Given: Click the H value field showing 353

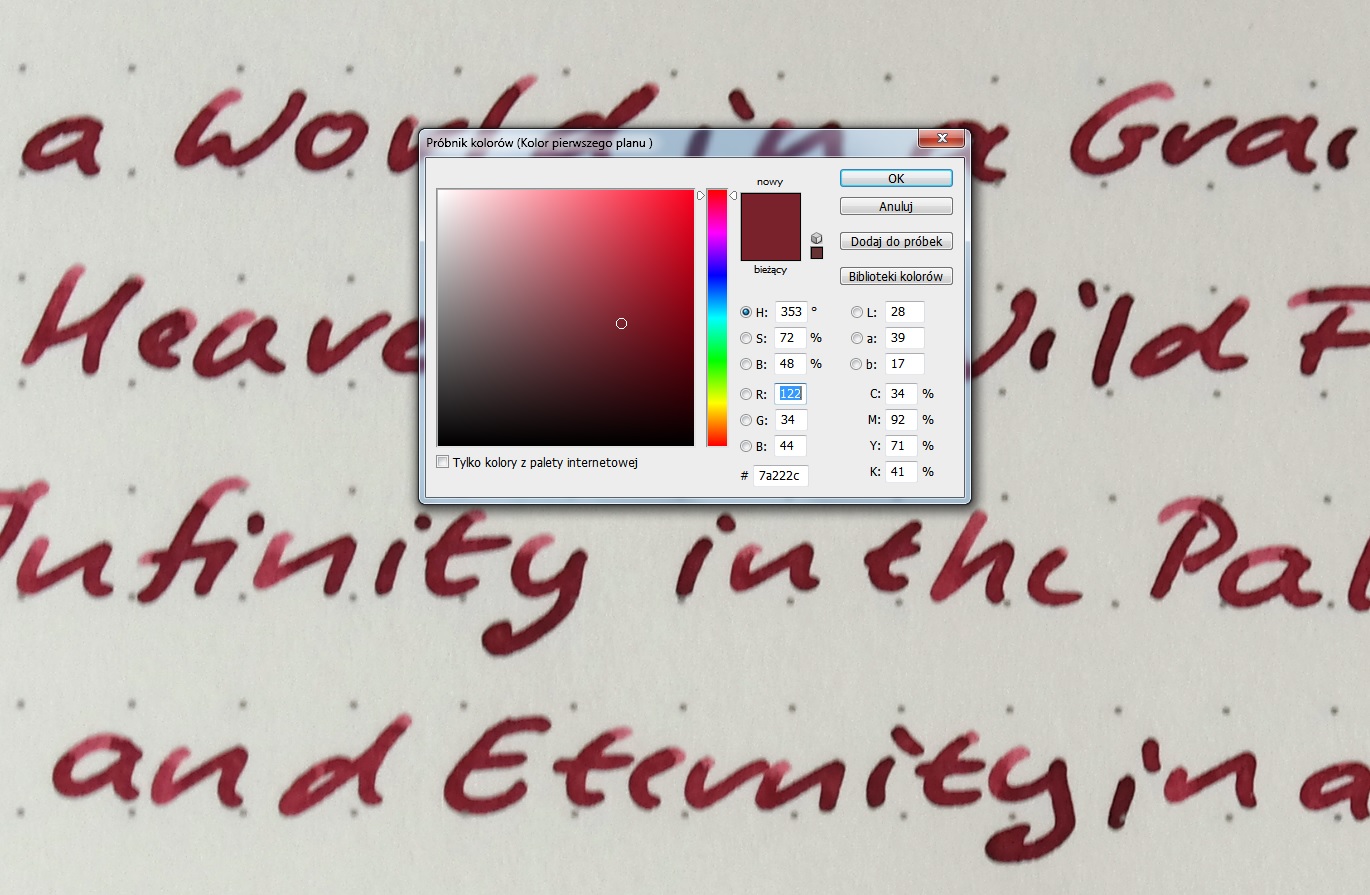Looking at the screenshot, I should 789,312.
